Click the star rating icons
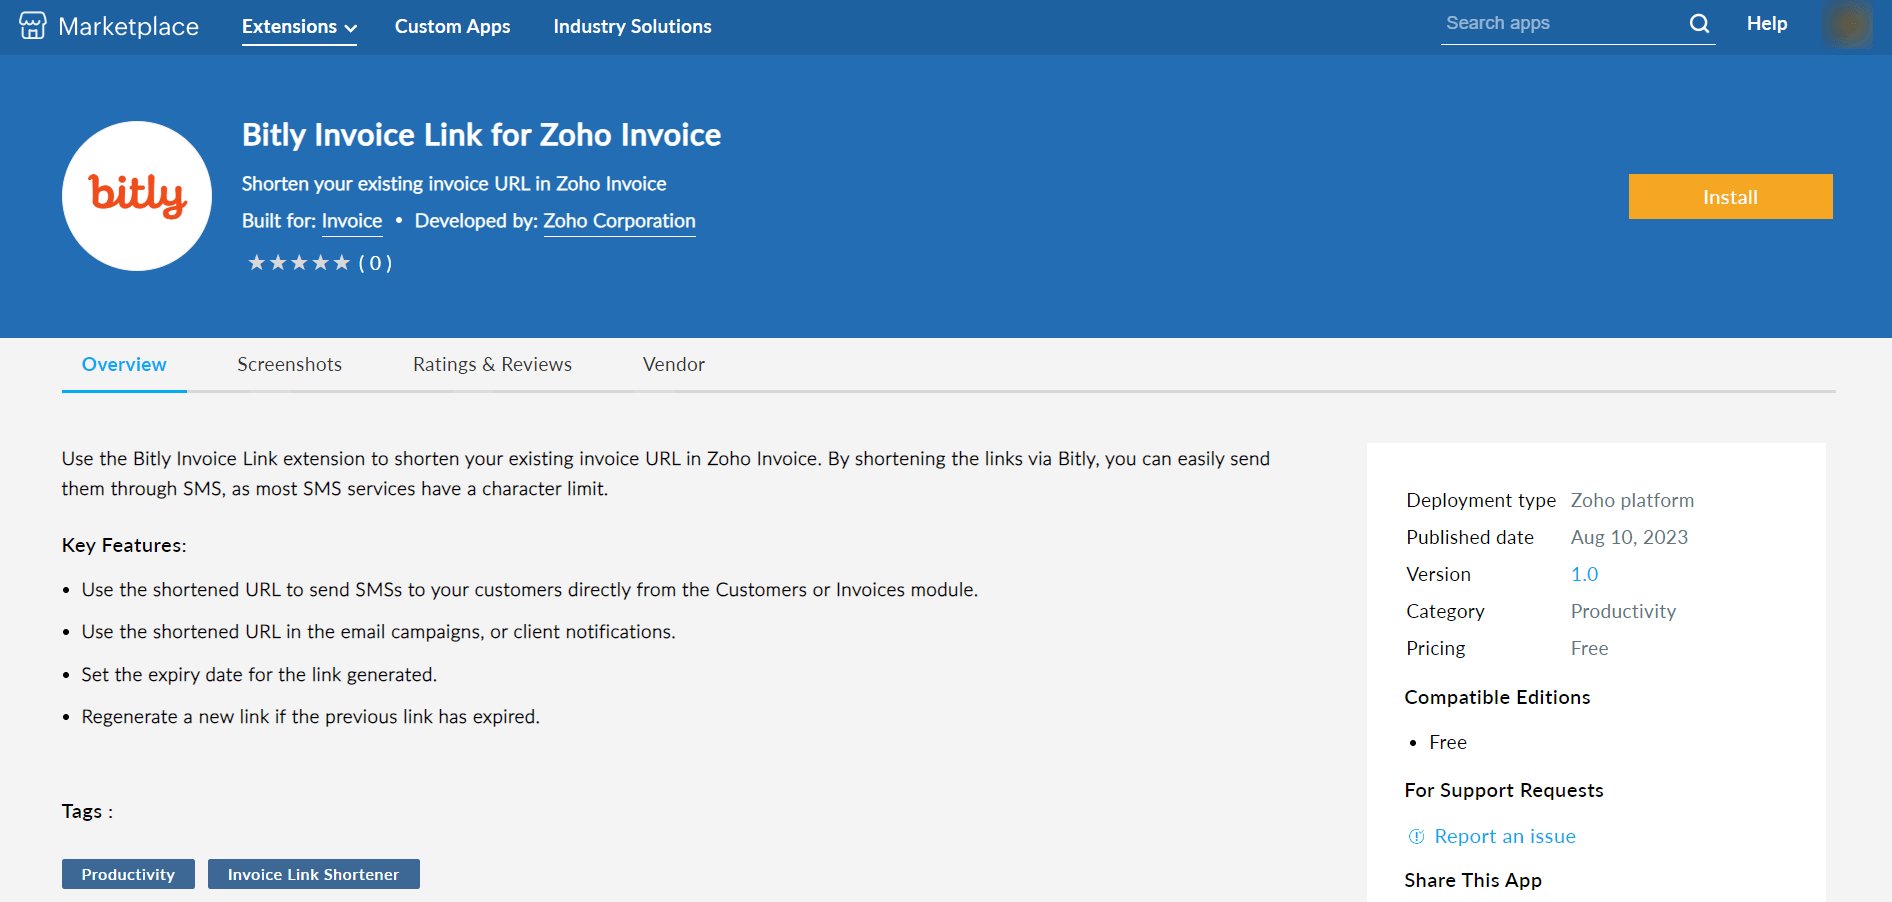The image size is (1892, 902). [299, 263]
